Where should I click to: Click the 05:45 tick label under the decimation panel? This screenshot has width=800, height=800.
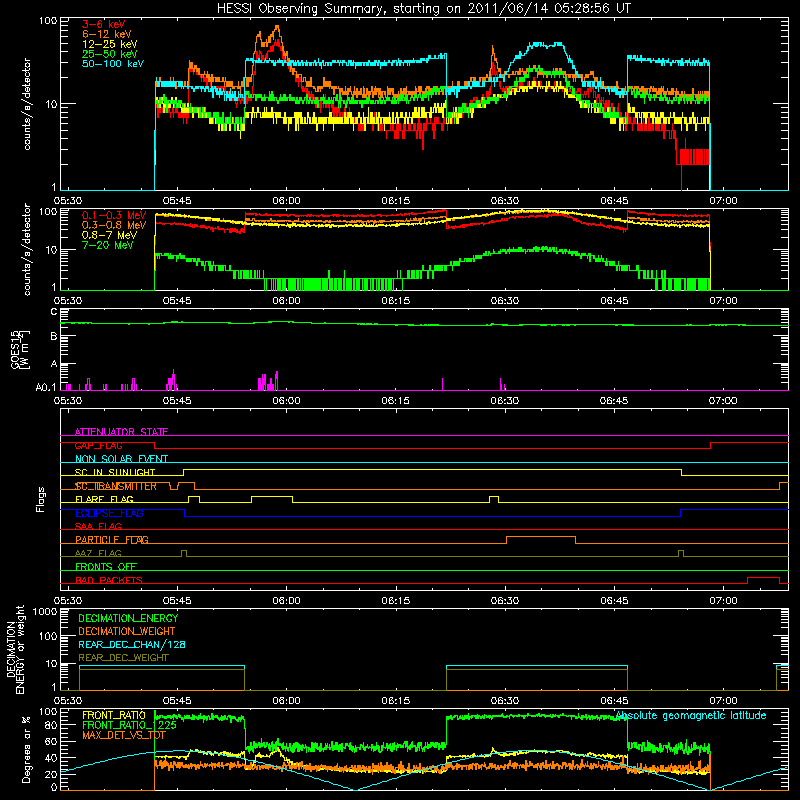point(177,701)
